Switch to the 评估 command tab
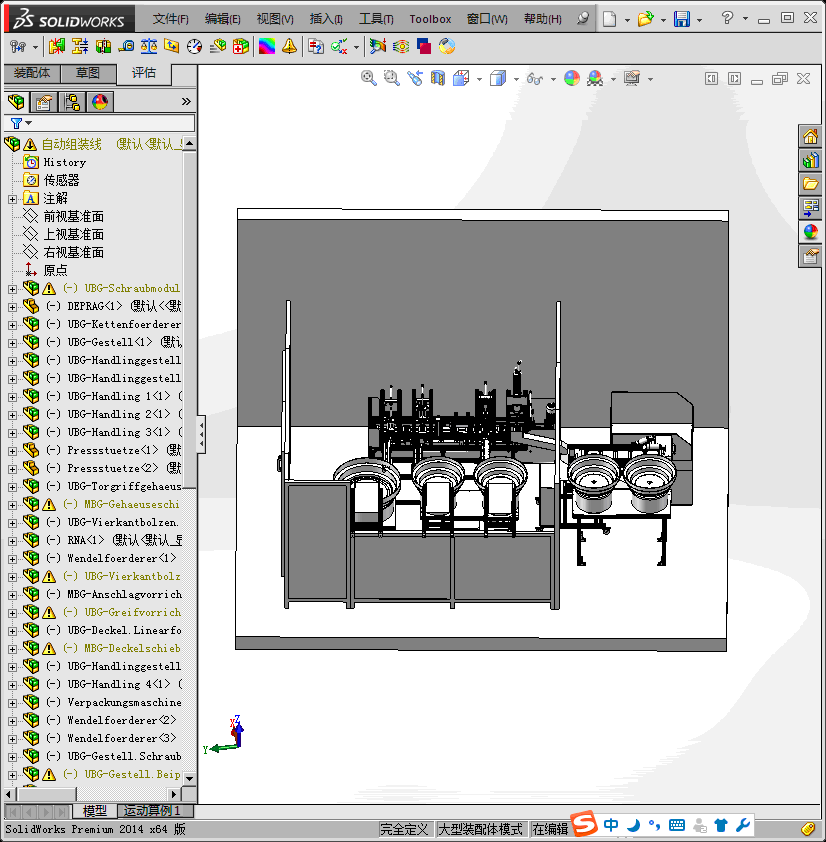Screen dimensions: 826x842 [x=144, y=72]
